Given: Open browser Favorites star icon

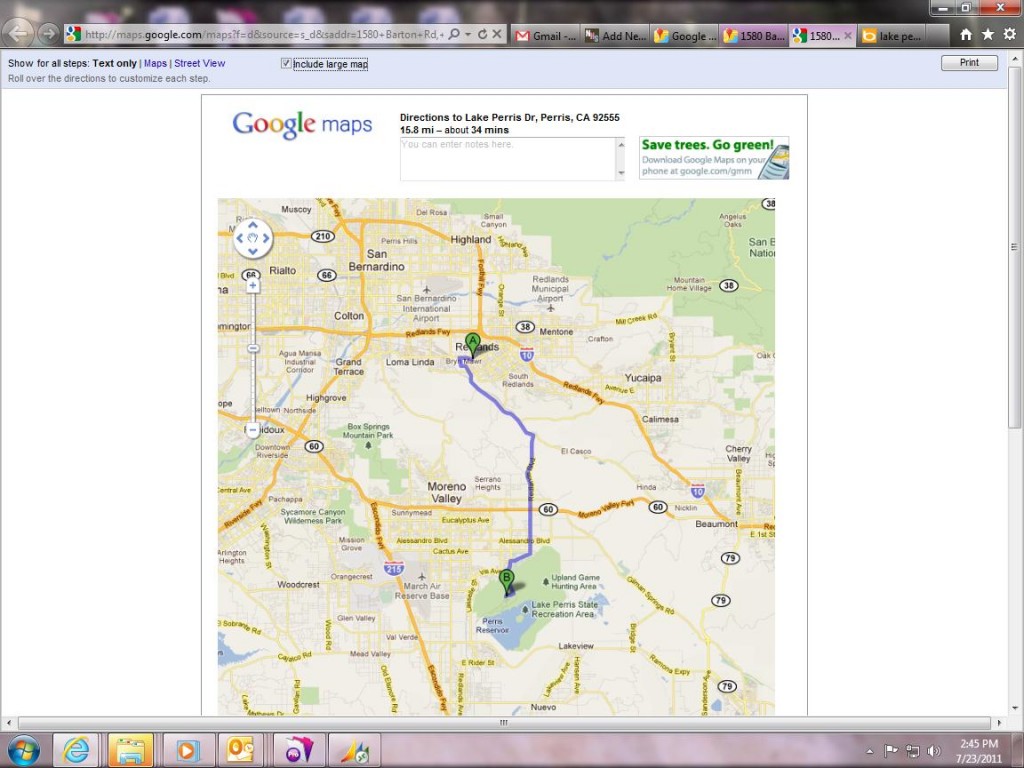Looking at the screenshot, I should click(987, 34).
